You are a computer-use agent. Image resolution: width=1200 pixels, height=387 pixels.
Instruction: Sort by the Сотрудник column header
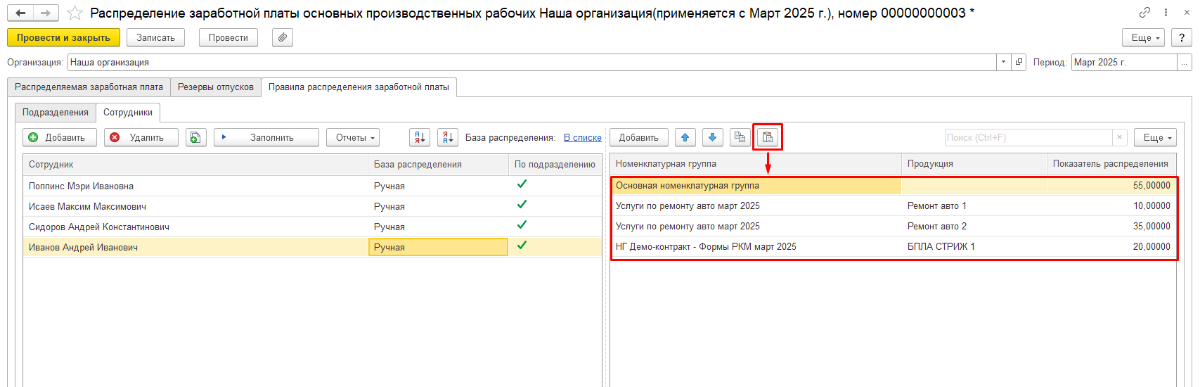196,164
